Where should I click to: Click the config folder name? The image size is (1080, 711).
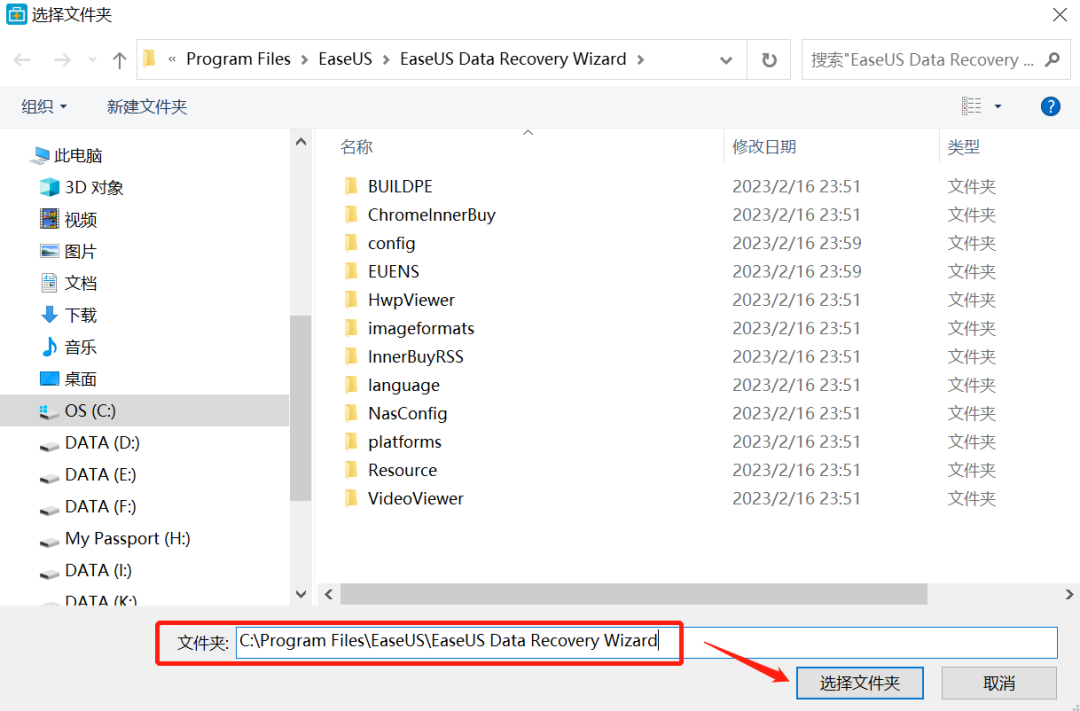pyautogui.click(x=391, y=243)
